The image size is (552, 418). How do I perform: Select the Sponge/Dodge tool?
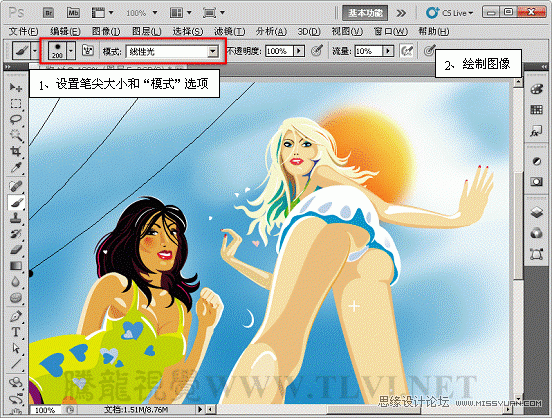pyautogui.click(x=16, y=298)
